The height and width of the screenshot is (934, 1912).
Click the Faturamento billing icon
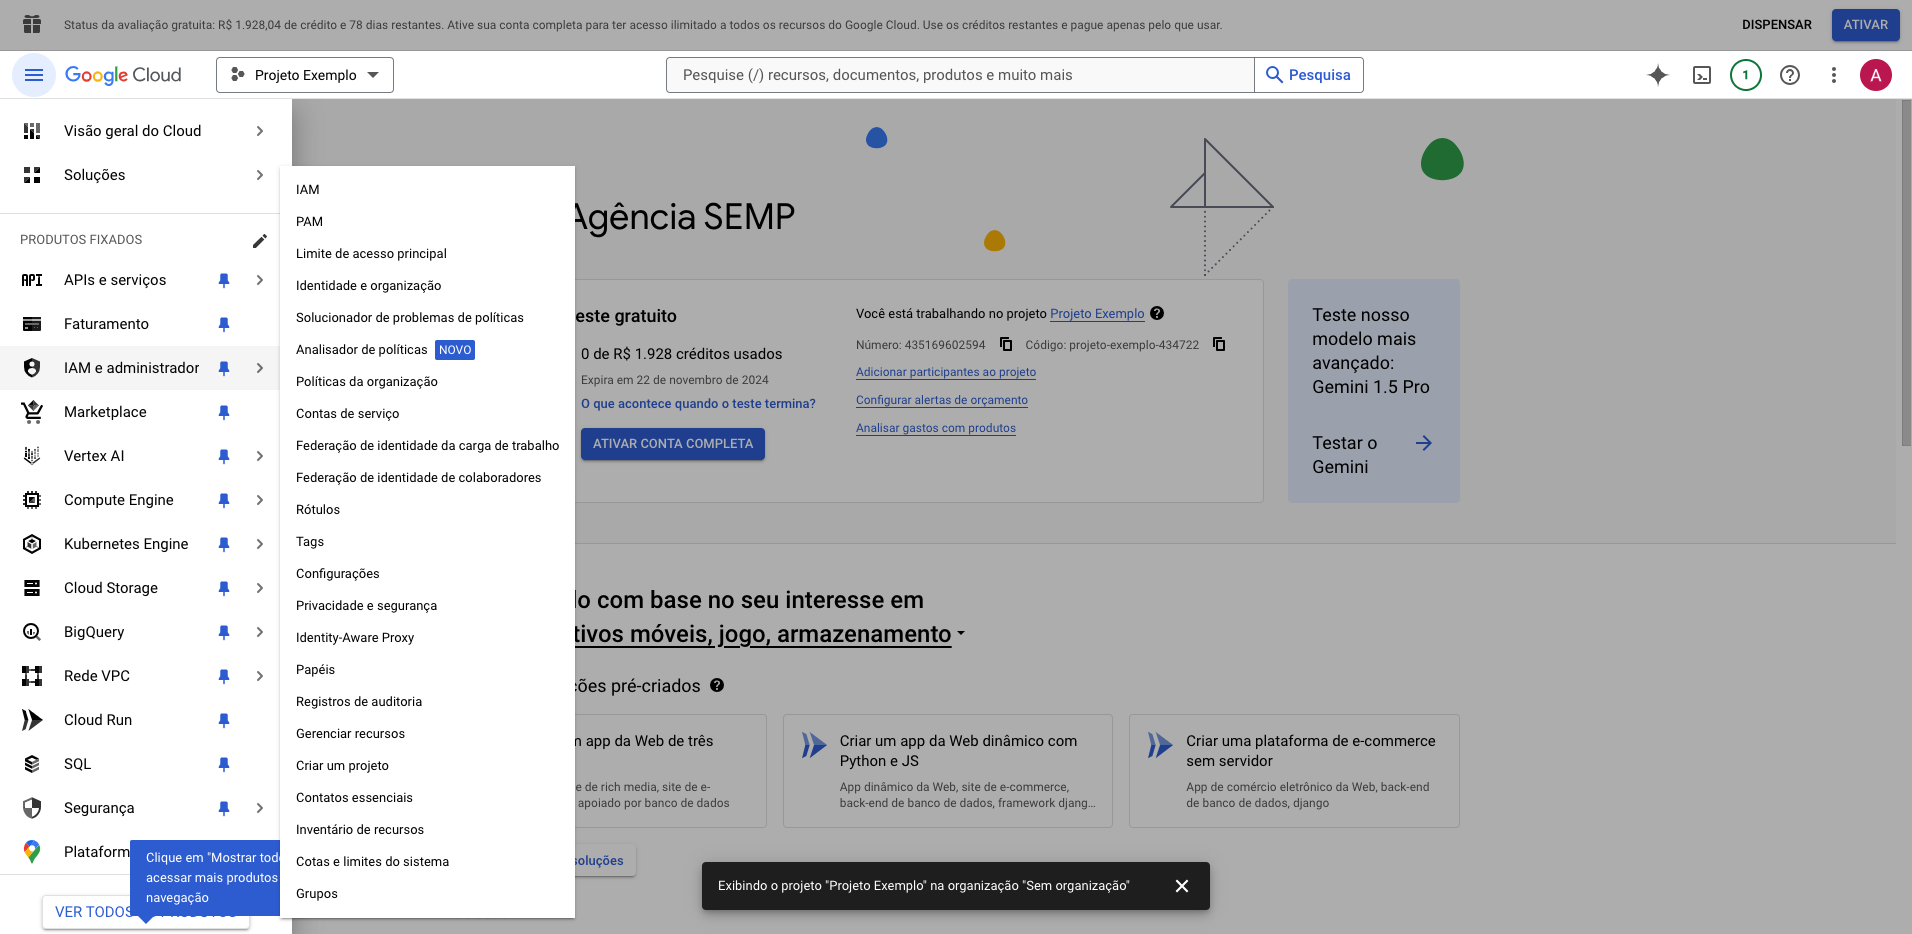pyautogui.click(x=32, y=324)
